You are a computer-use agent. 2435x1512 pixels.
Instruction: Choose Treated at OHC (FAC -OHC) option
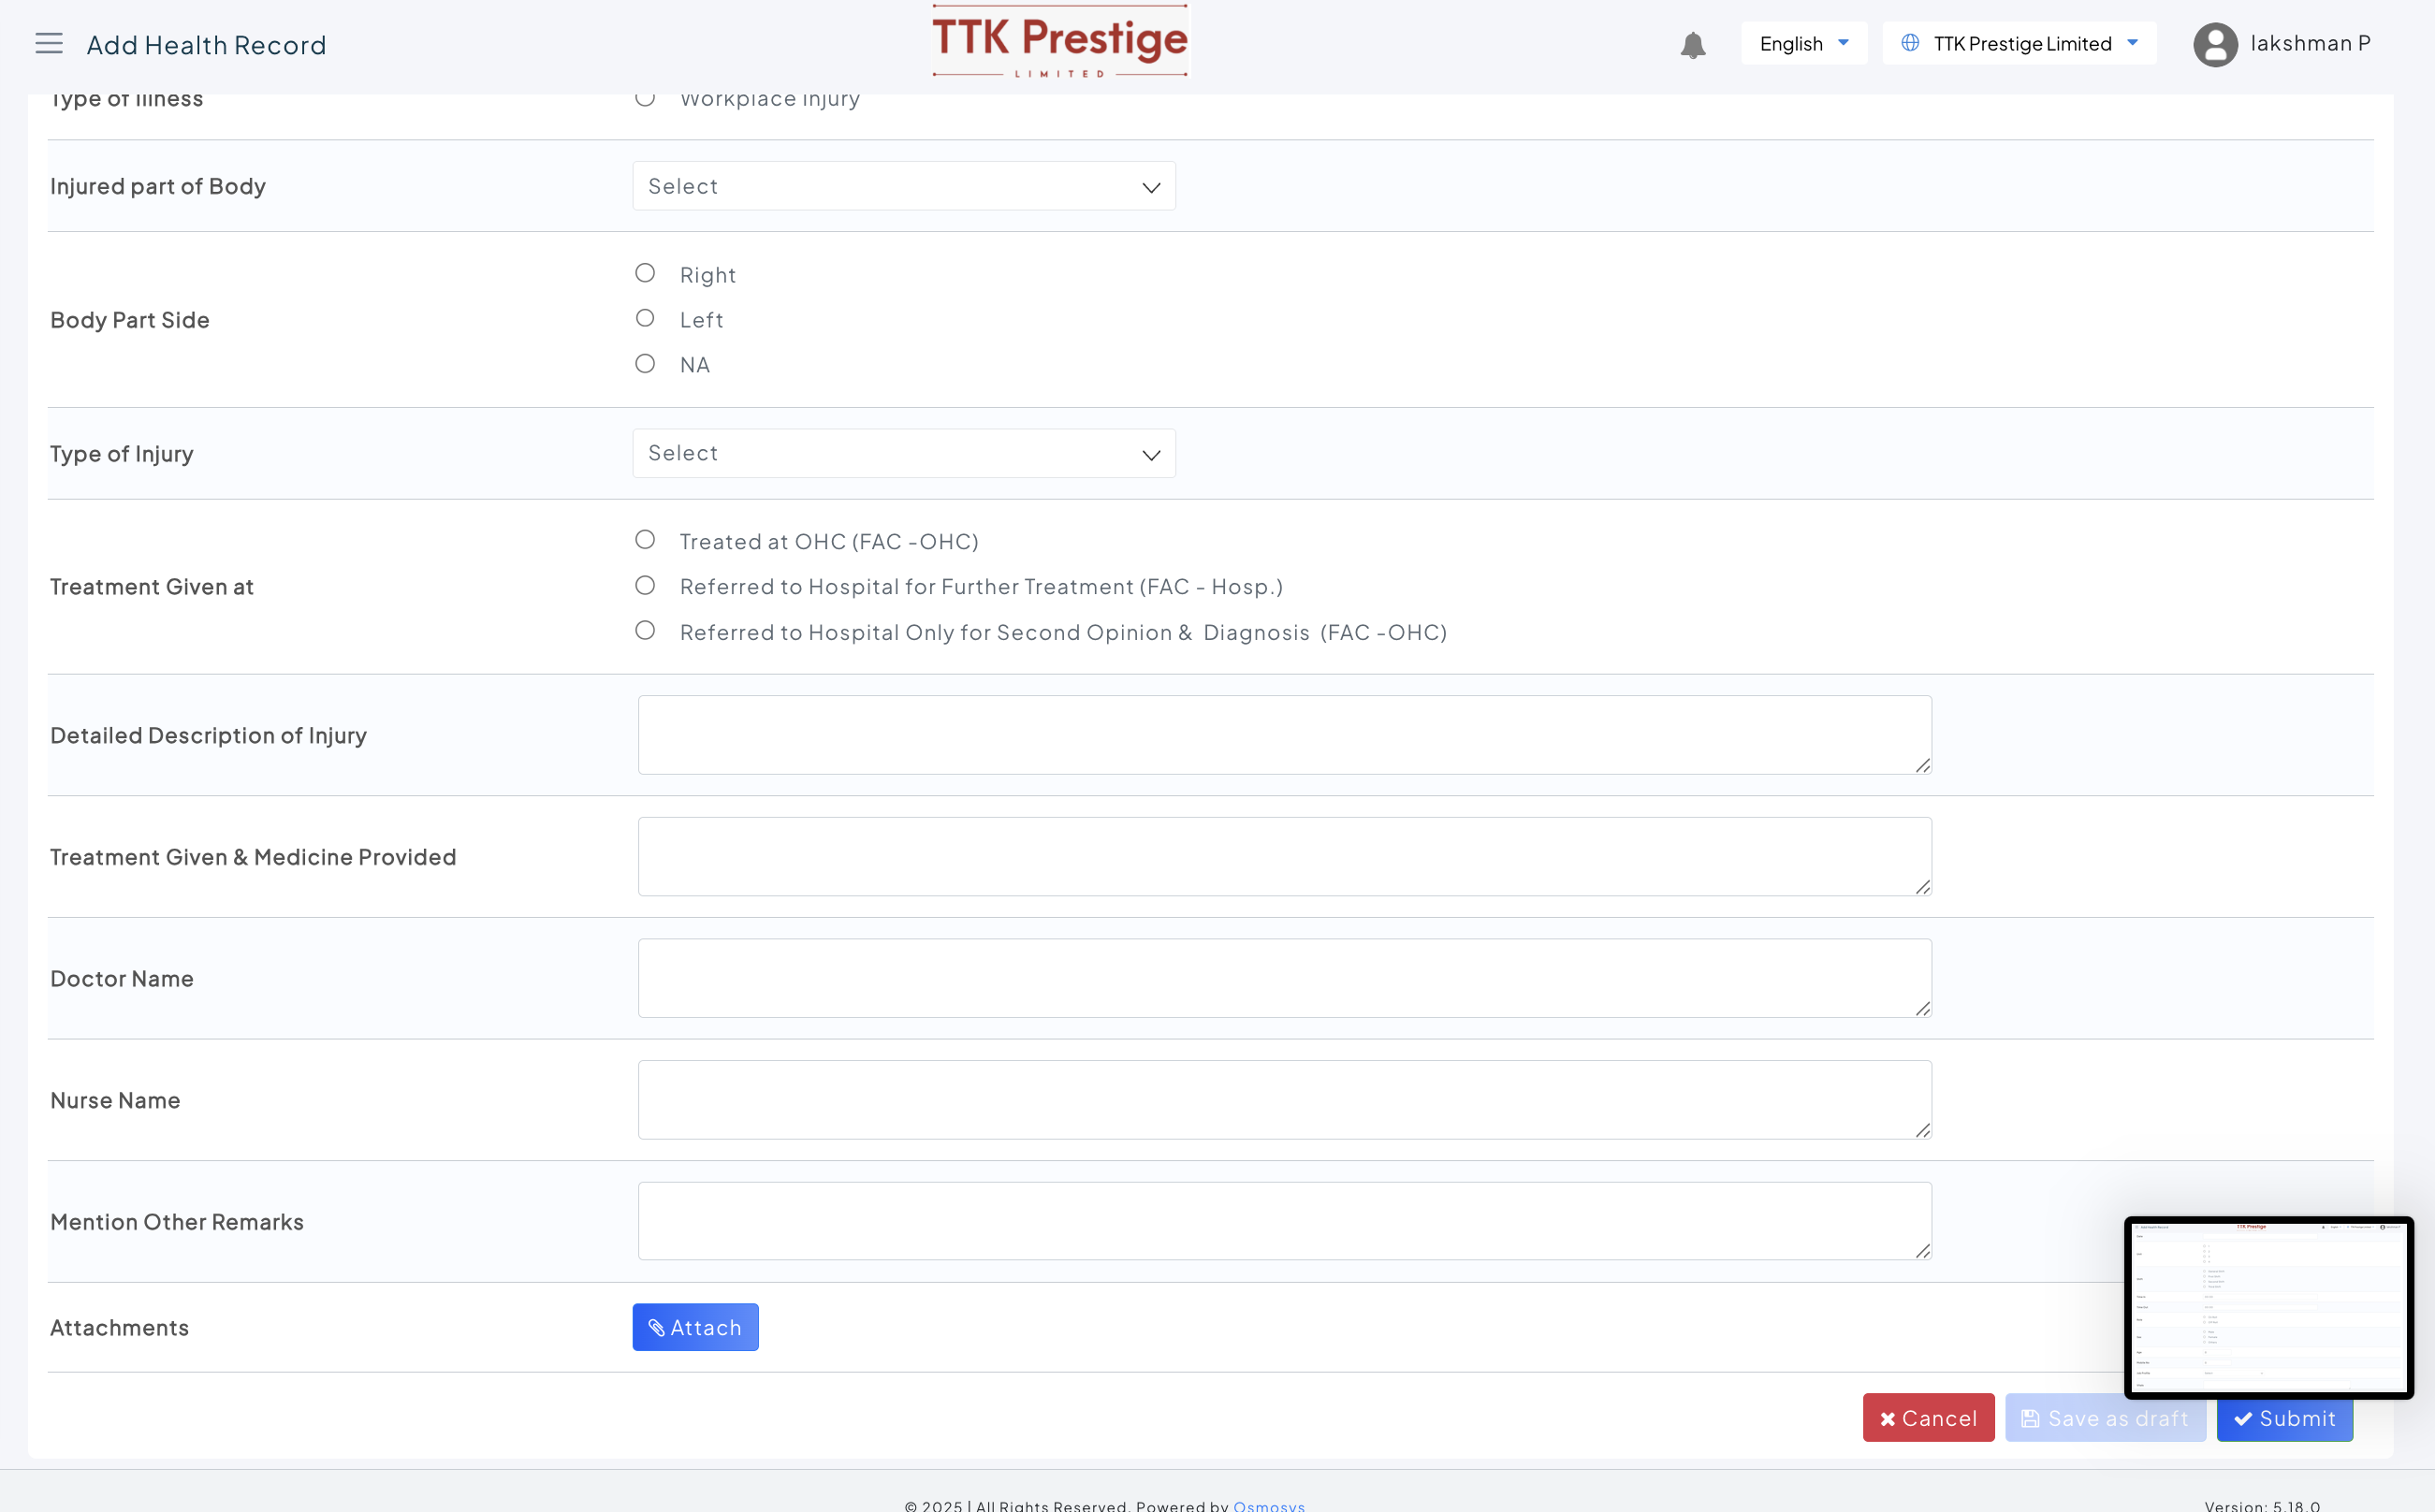click(645, 540)
